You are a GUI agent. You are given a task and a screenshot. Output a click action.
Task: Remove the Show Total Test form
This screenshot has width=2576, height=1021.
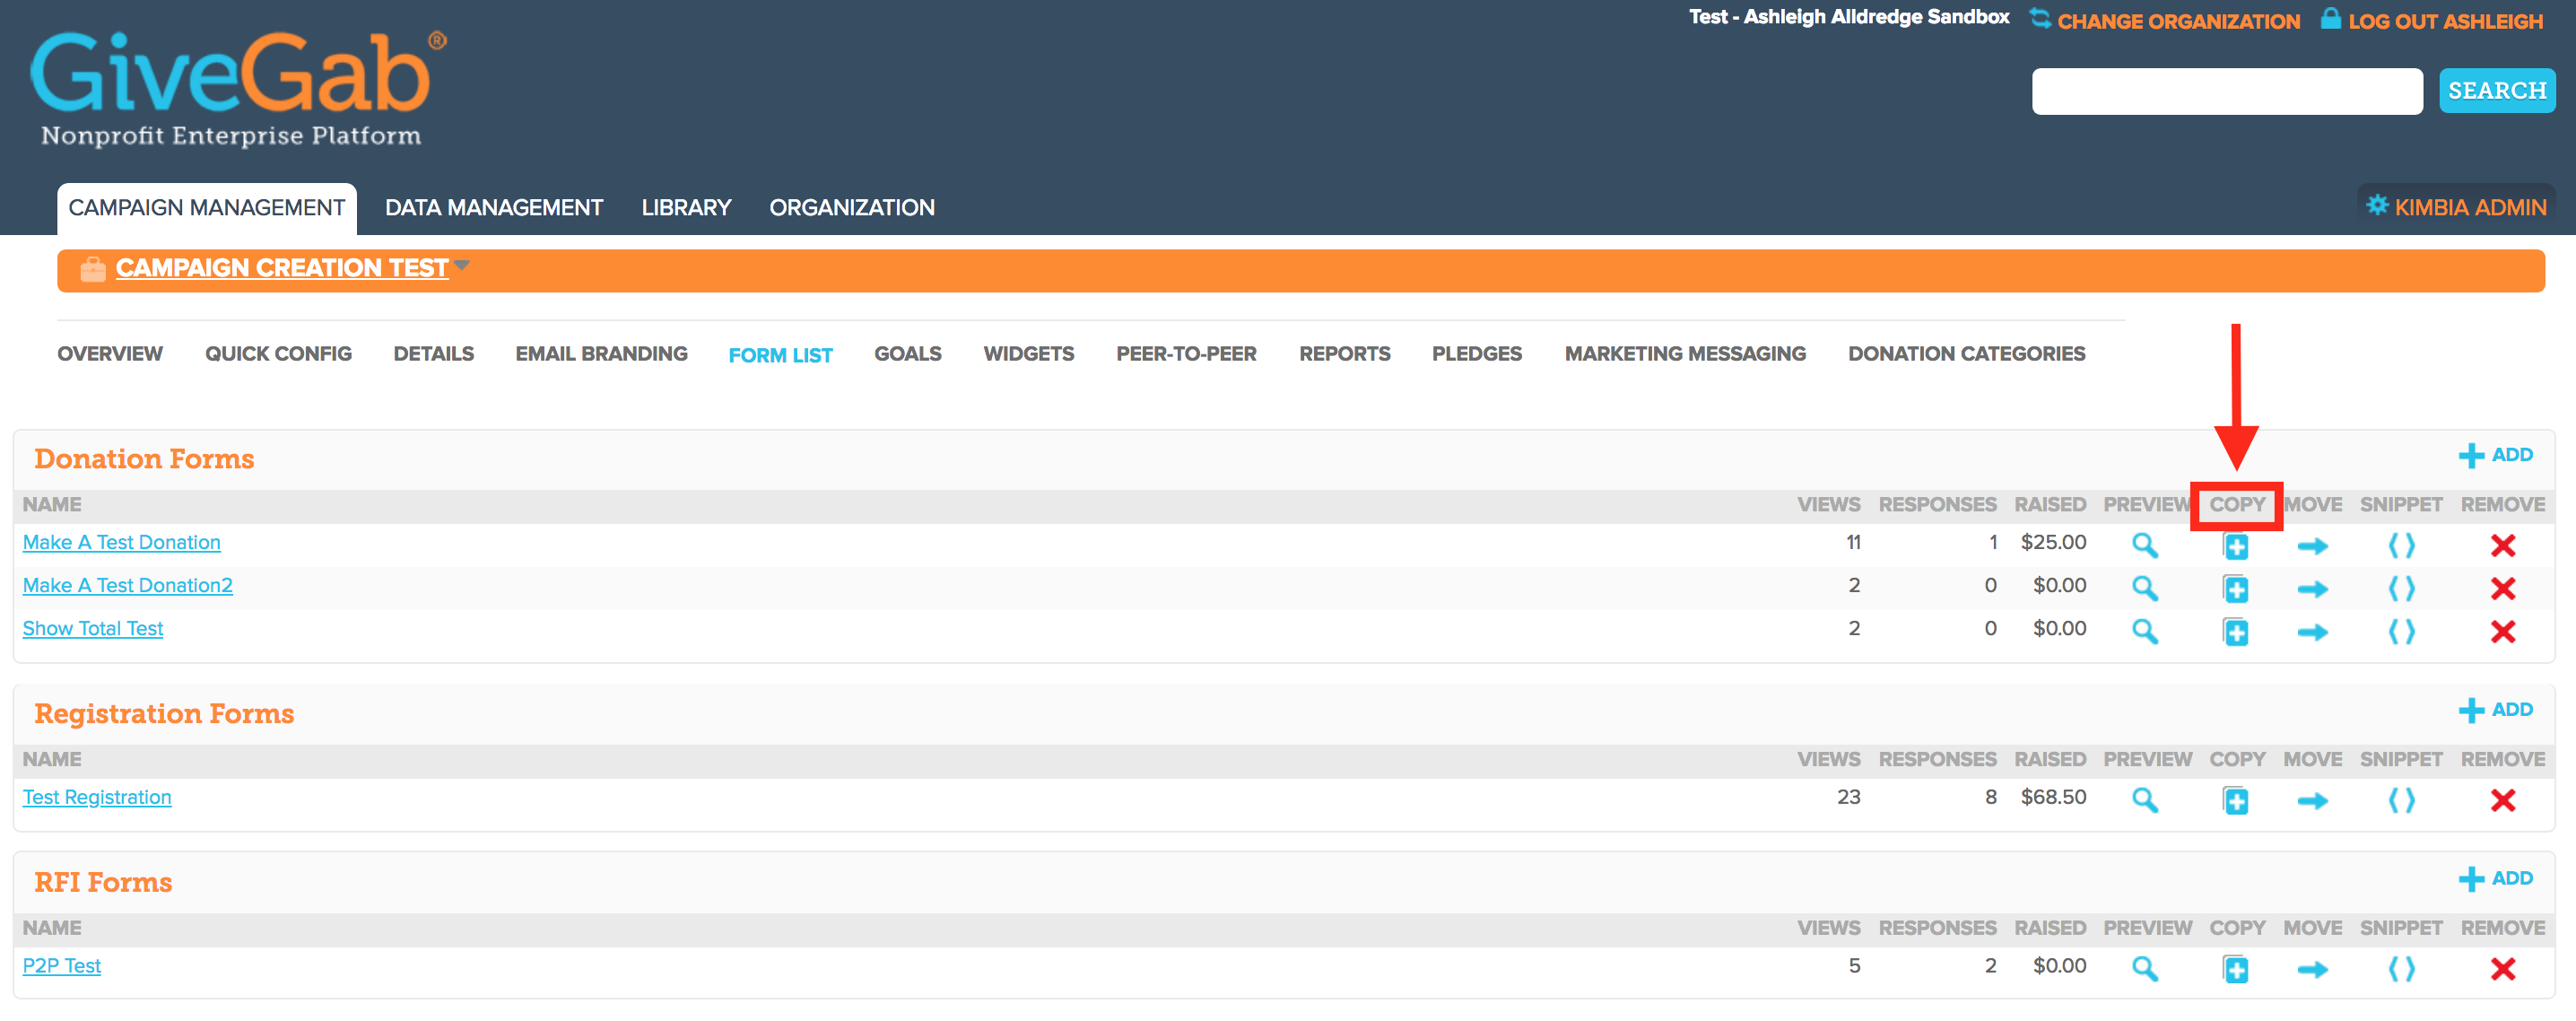pyautogui.click(x=2502, y=631)
